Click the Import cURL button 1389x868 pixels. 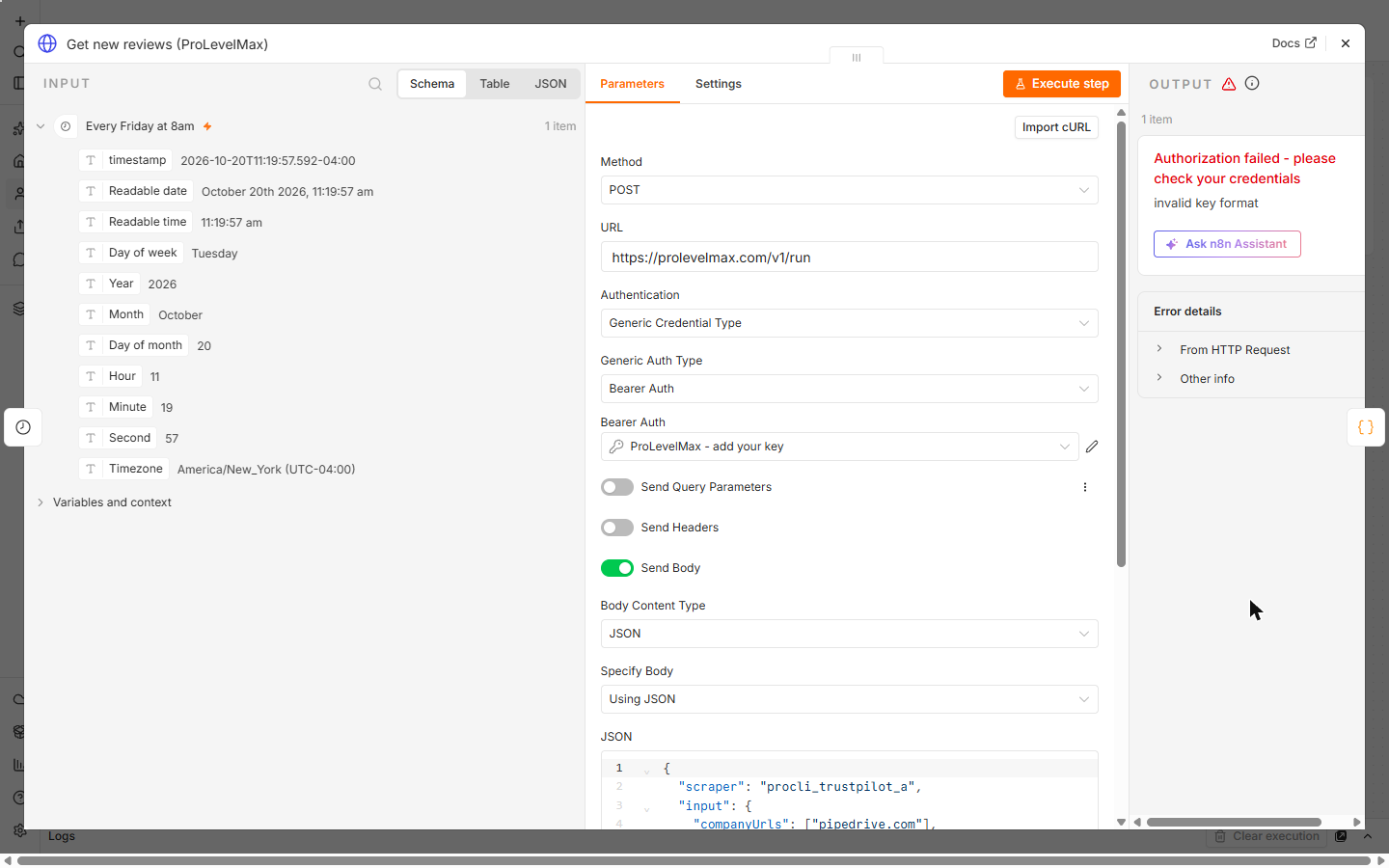(x=1056, y=127)
